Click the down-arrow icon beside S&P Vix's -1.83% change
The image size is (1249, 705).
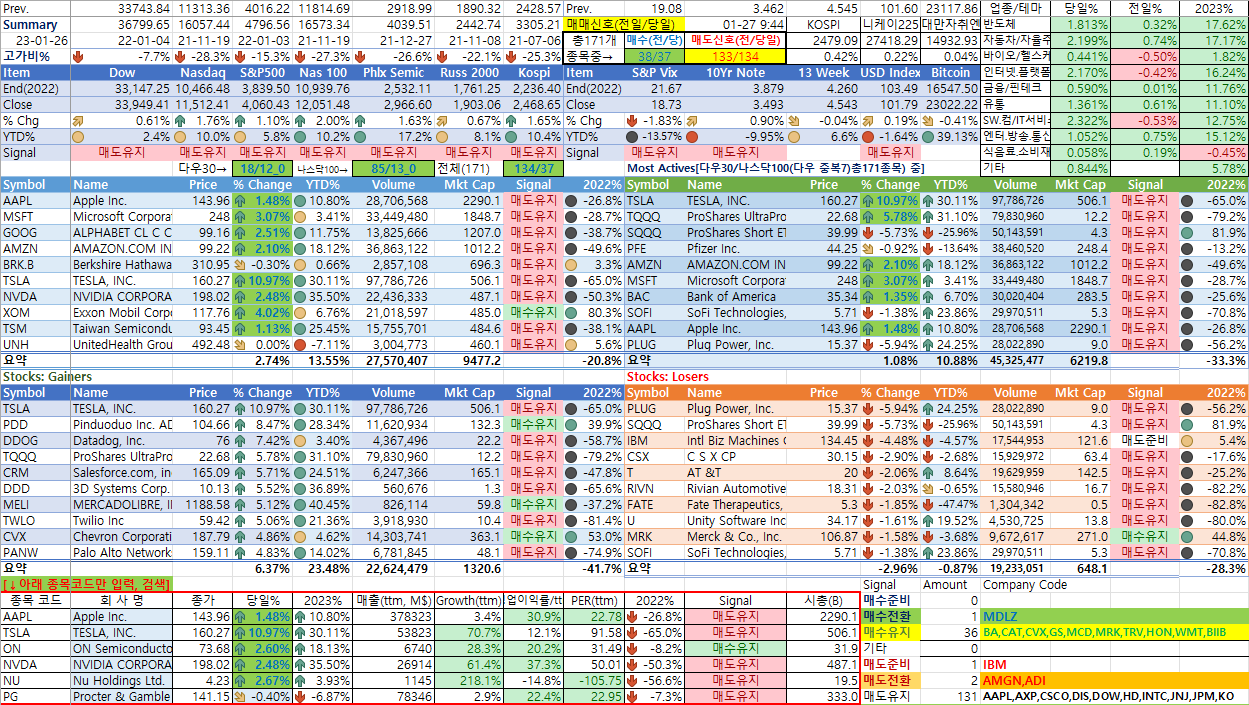pos(633,120)
